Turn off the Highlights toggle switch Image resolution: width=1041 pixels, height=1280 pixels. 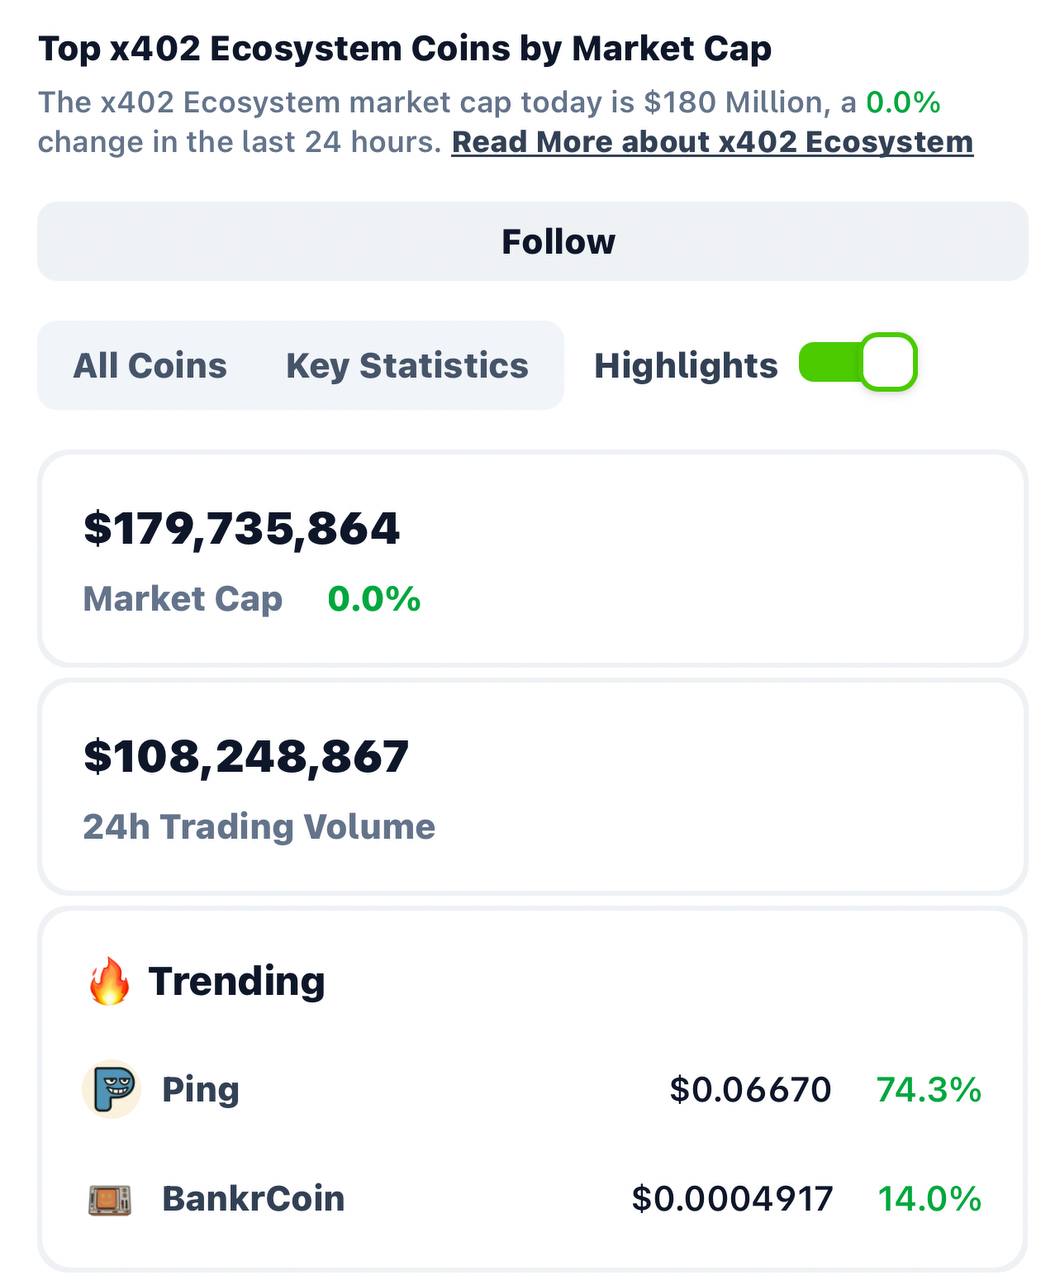[x=858, y=362]
